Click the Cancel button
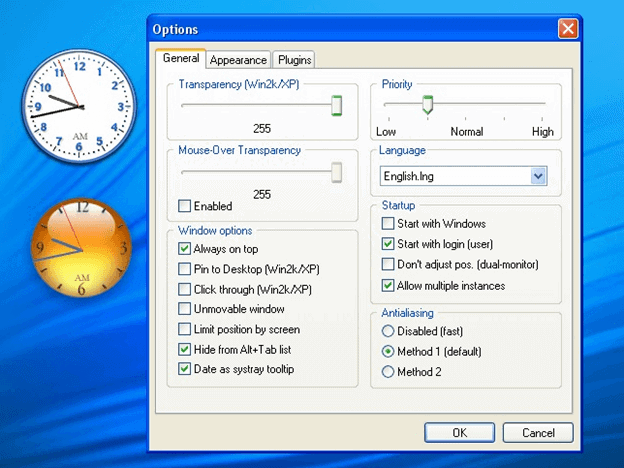 (x=537, y=433)
